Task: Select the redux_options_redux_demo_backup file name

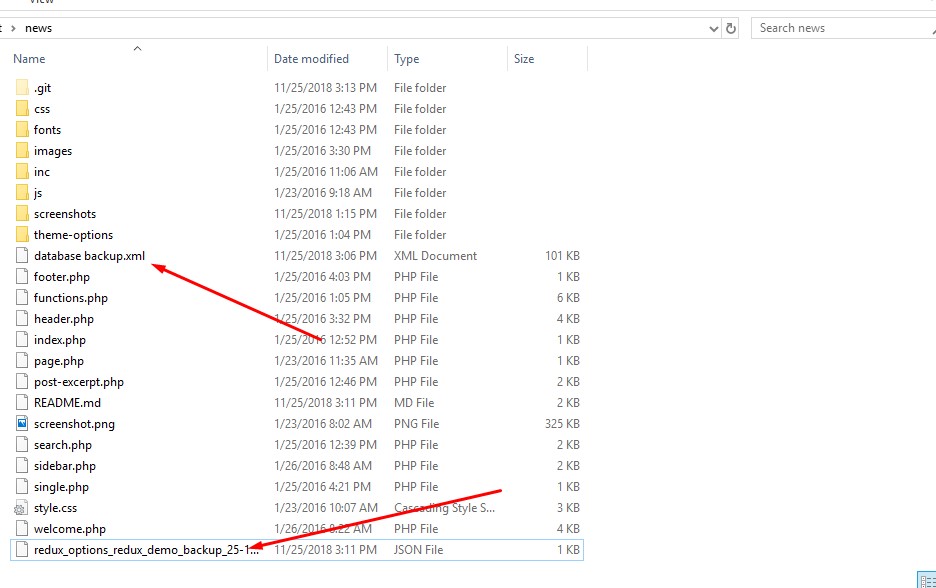Action: 146,550
